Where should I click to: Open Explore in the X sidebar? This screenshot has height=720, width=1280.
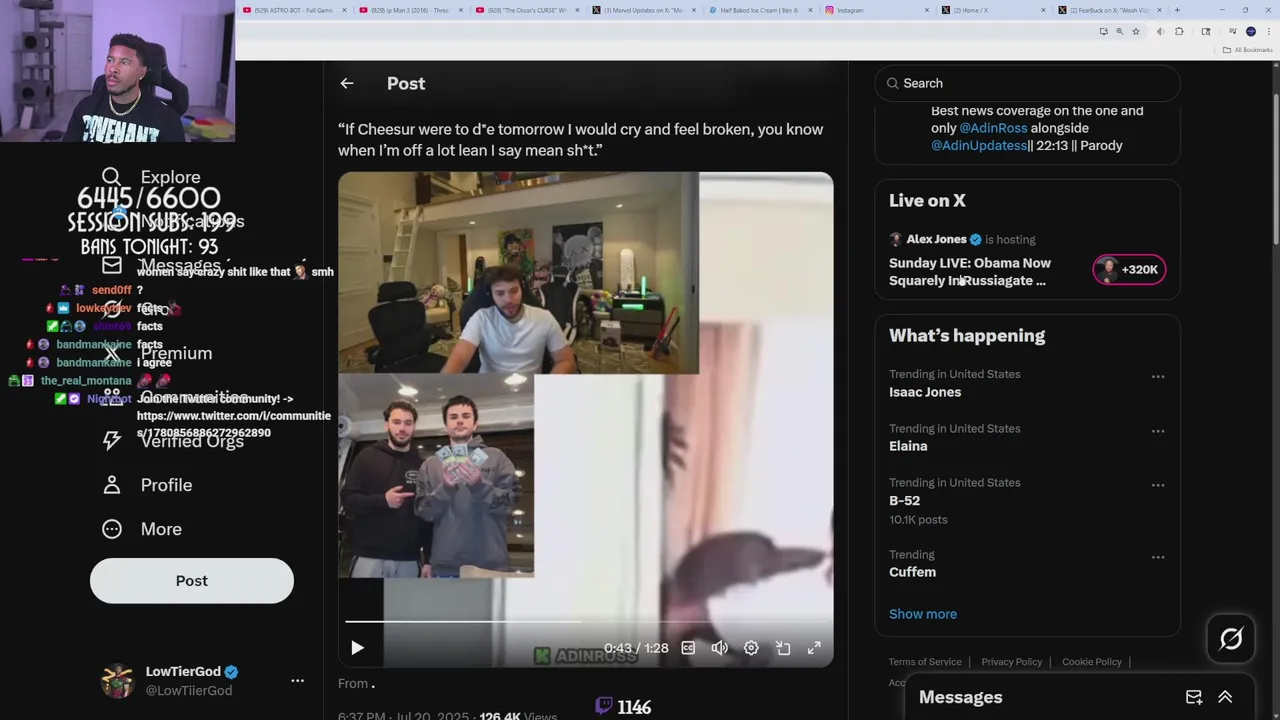coord(151,177)
